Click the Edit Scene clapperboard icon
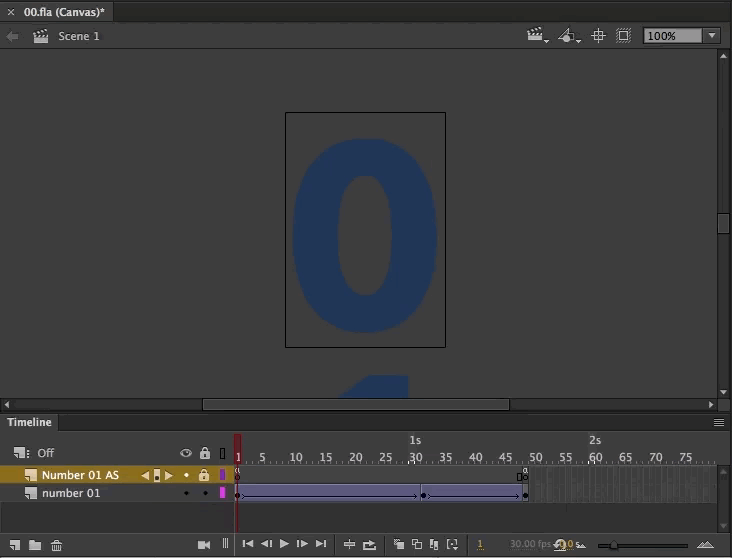732x558 pixels. pyautogui.click(x=537, y=35)
